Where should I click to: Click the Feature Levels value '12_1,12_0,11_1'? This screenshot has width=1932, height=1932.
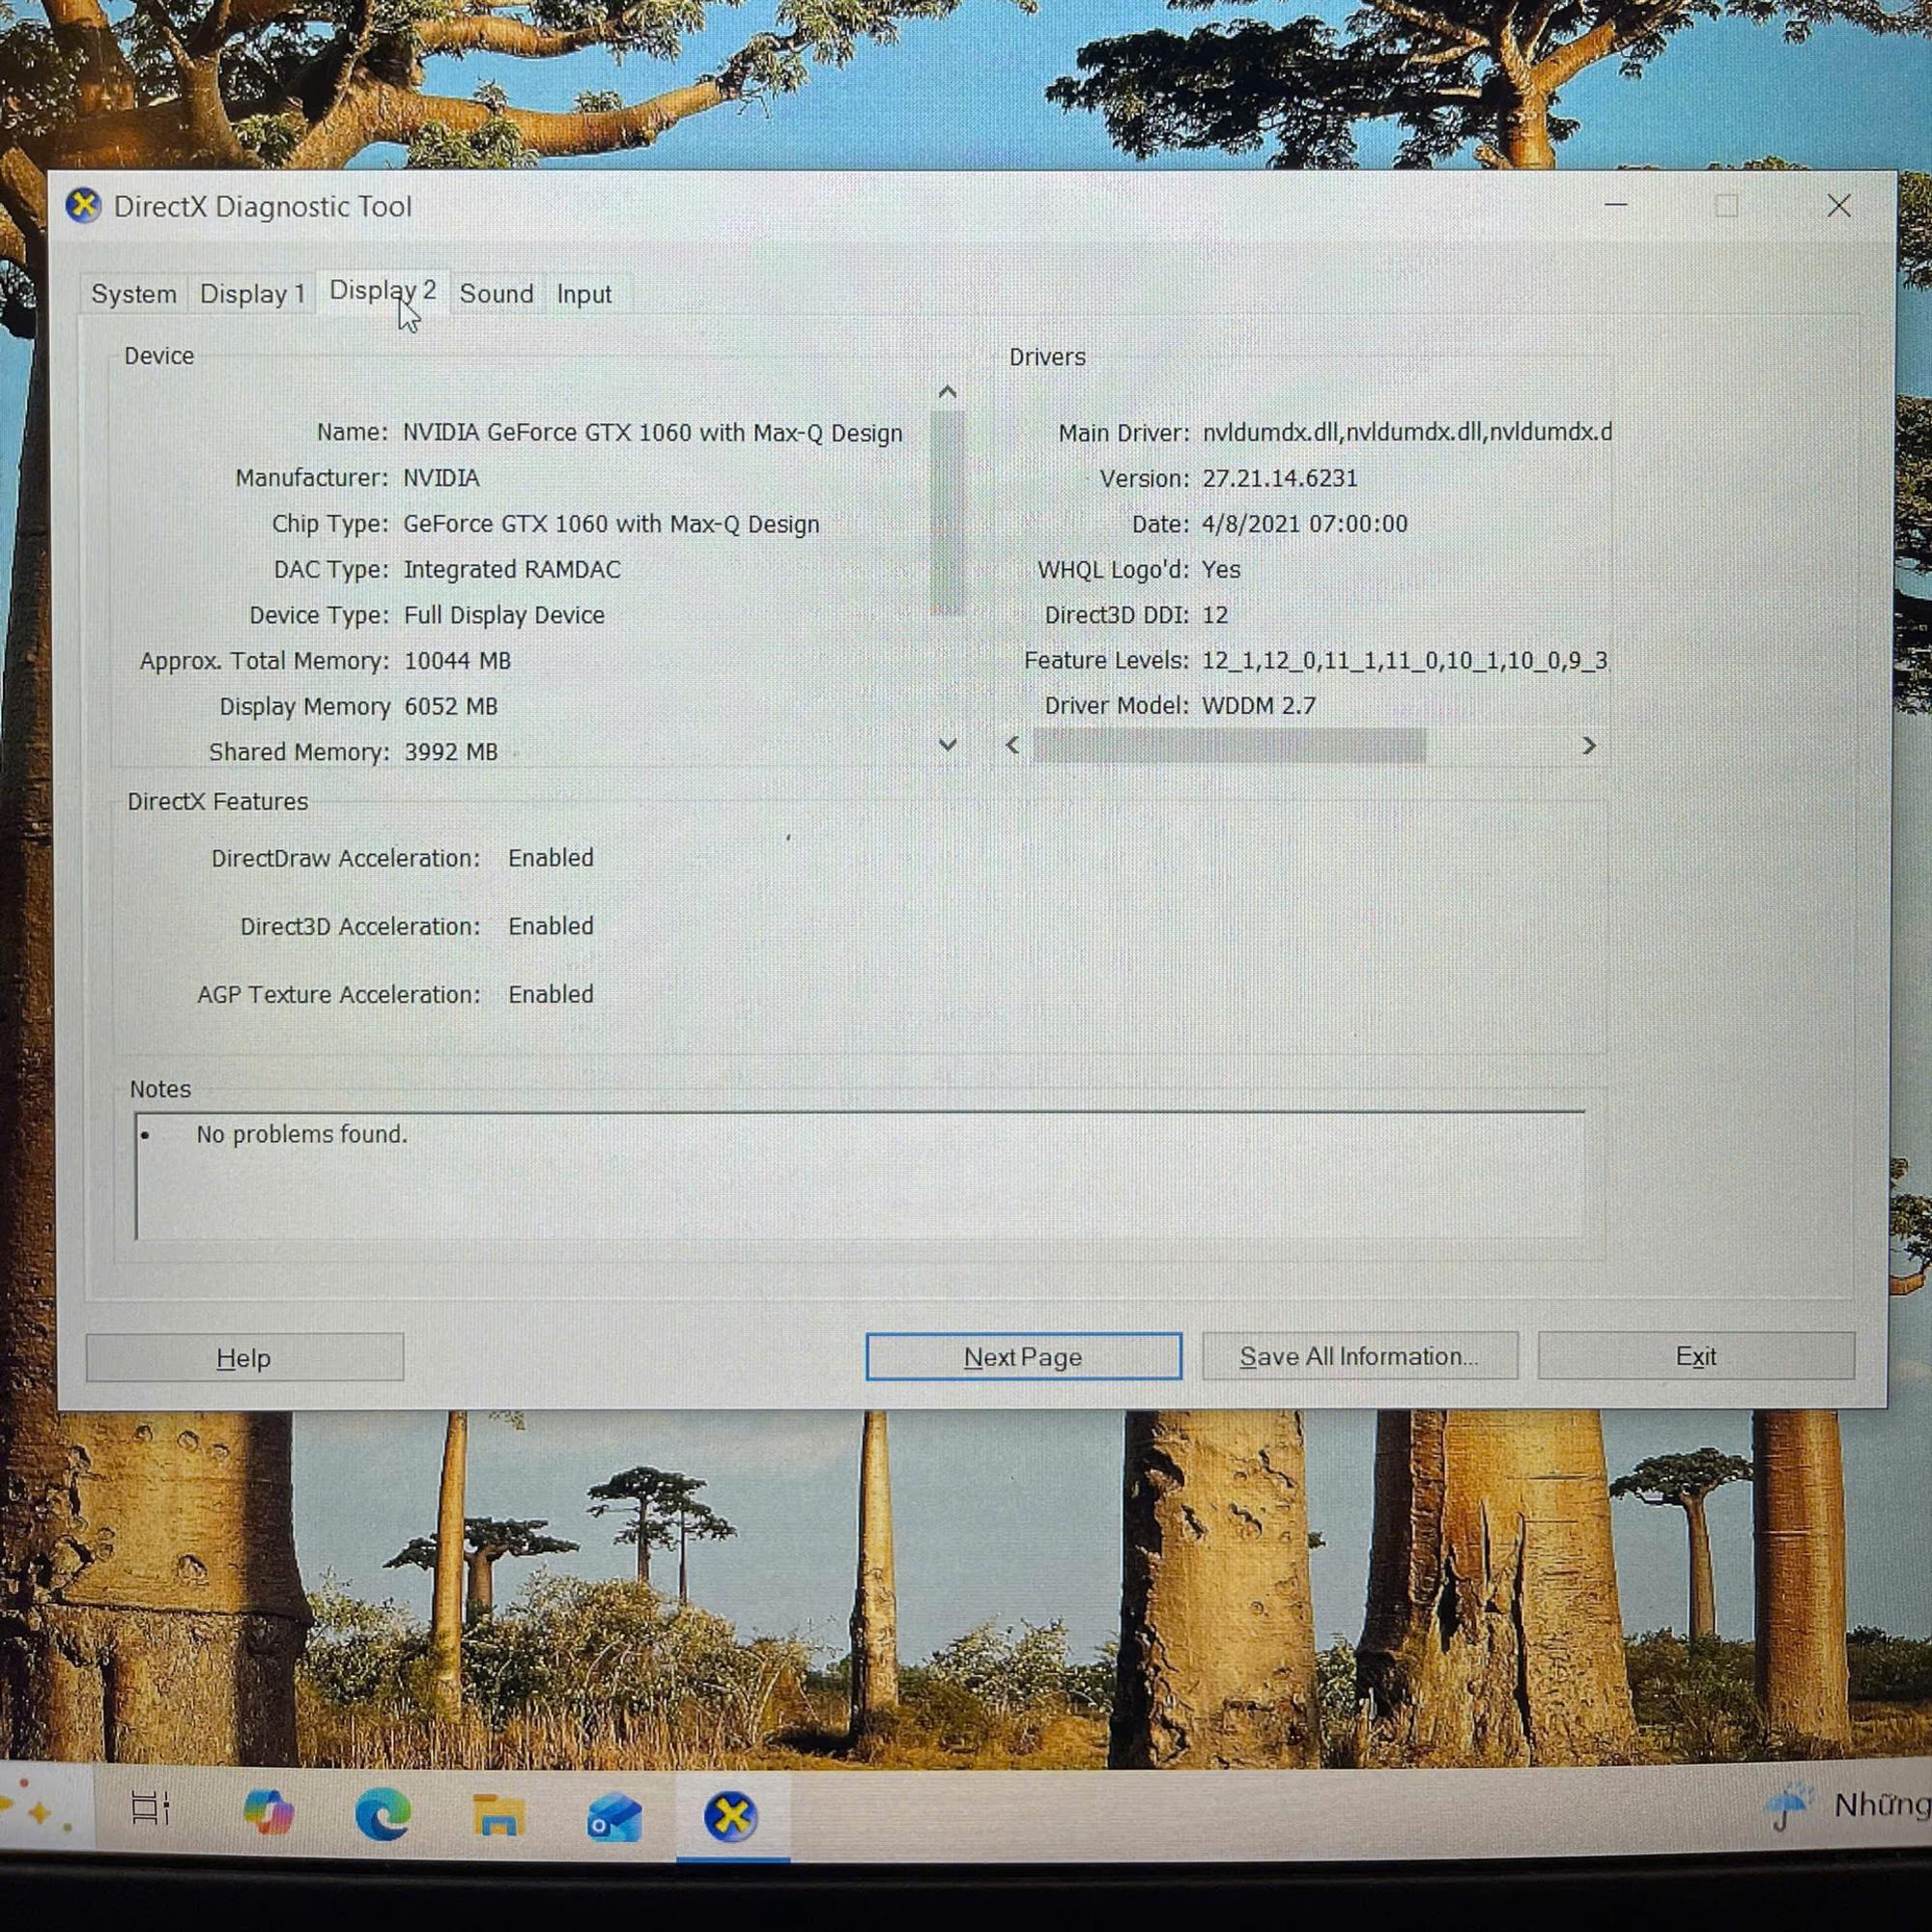pyautogui.click(x=1405, y=661)
